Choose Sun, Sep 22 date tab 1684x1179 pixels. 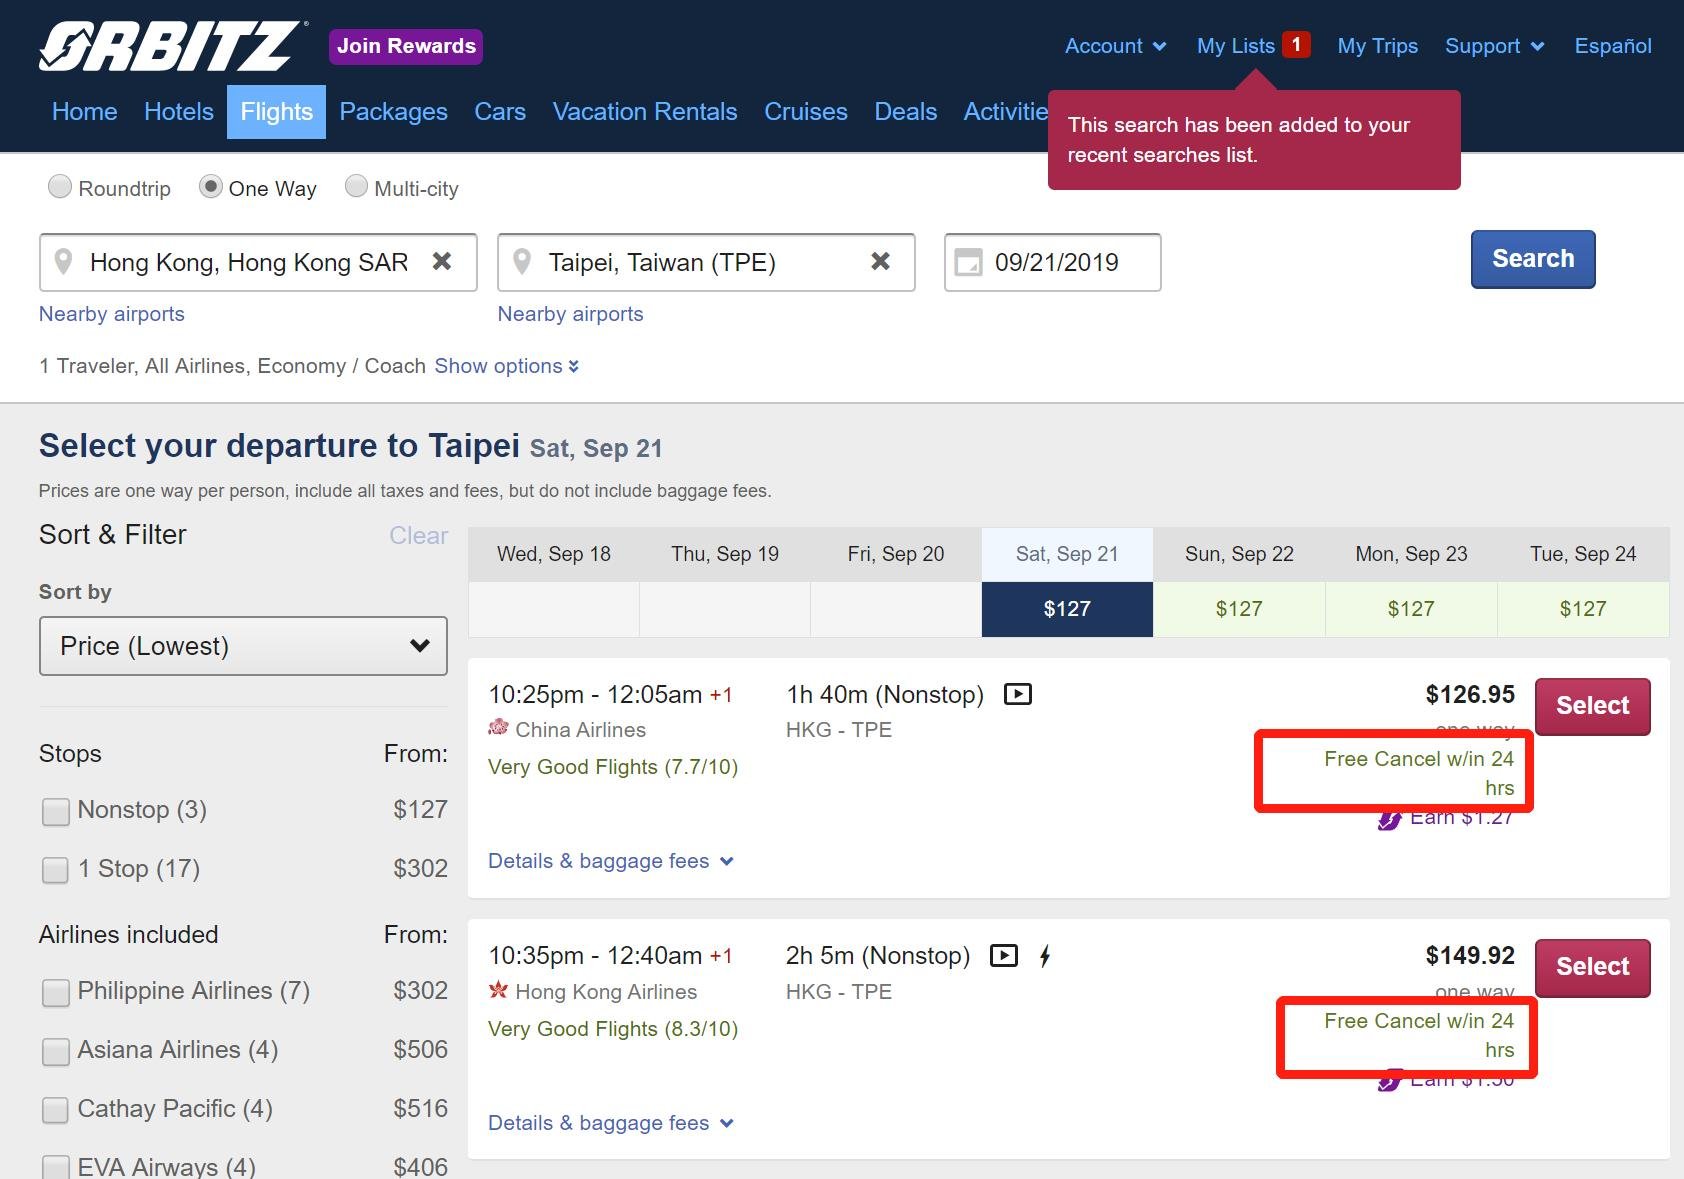pos(1239,582)
